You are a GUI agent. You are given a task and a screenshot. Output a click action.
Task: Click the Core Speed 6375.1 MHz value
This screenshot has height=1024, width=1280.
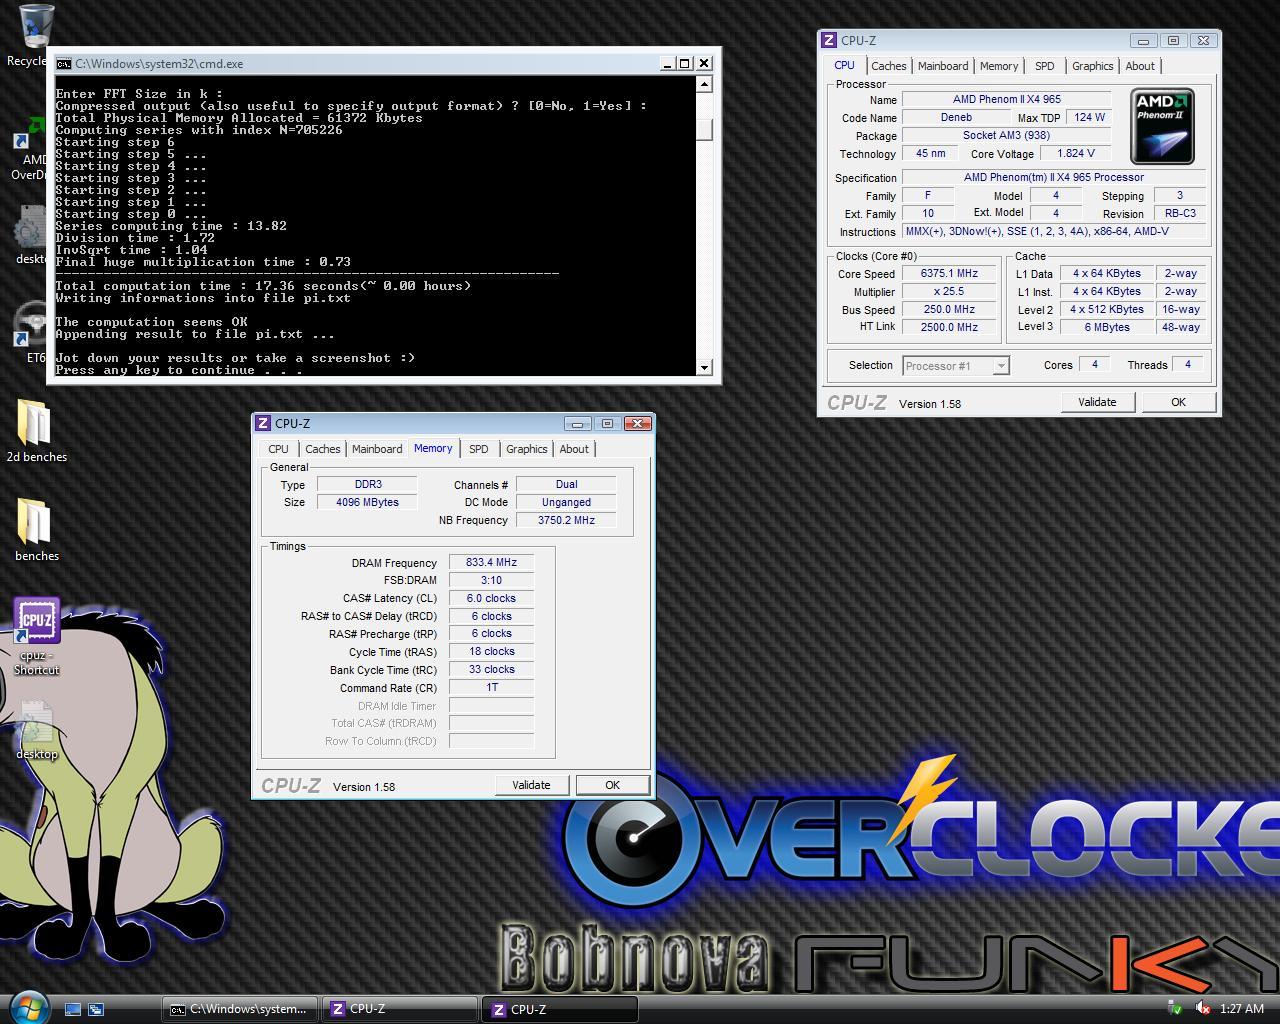point(949,273)
